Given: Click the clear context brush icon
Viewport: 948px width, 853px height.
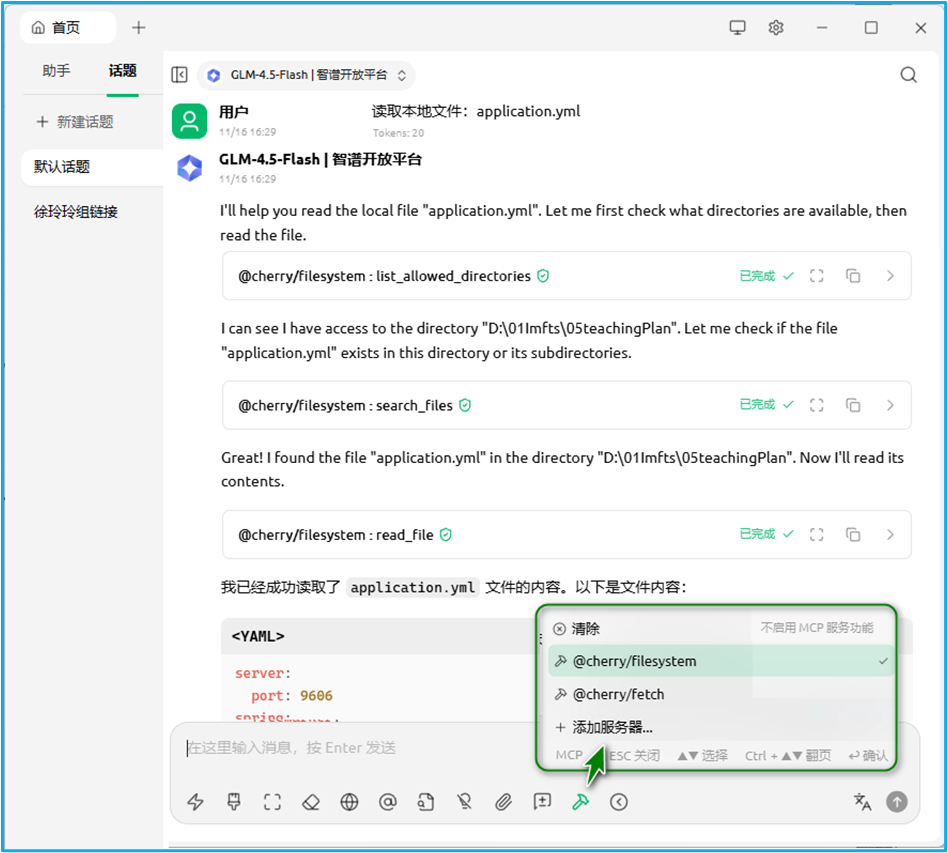Looking at the screenshot, I should pos(233,802).
